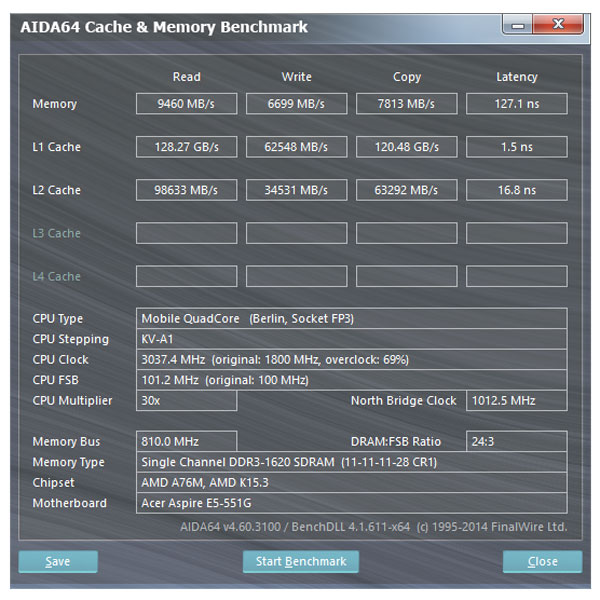Click Memory Type Single Channel DDR3-1620 SDRAM
This screenshot has height=600, width=600.
coord(352,462)
